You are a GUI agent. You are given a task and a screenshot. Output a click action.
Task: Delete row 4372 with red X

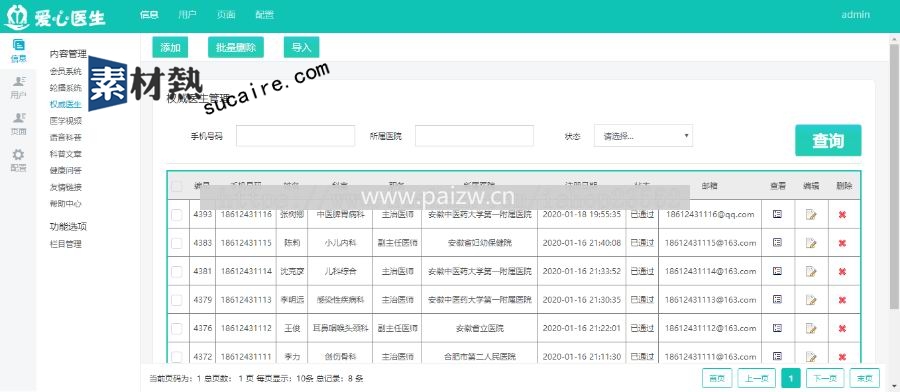[842, 357]
